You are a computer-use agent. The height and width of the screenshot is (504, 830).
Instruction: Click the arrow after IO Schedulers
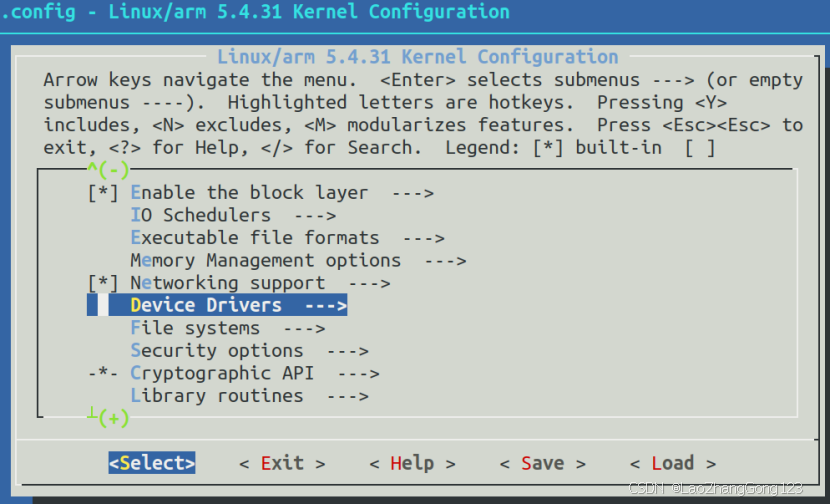pos(315,216)
